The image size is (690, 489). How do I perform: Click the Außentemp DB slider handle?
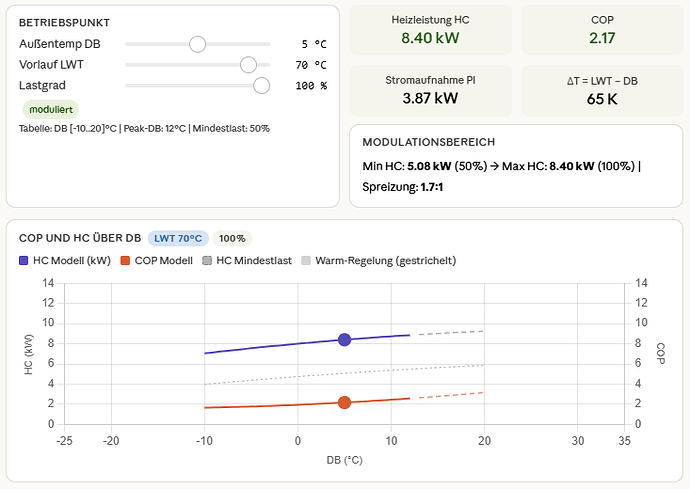[x=197, y=44]
